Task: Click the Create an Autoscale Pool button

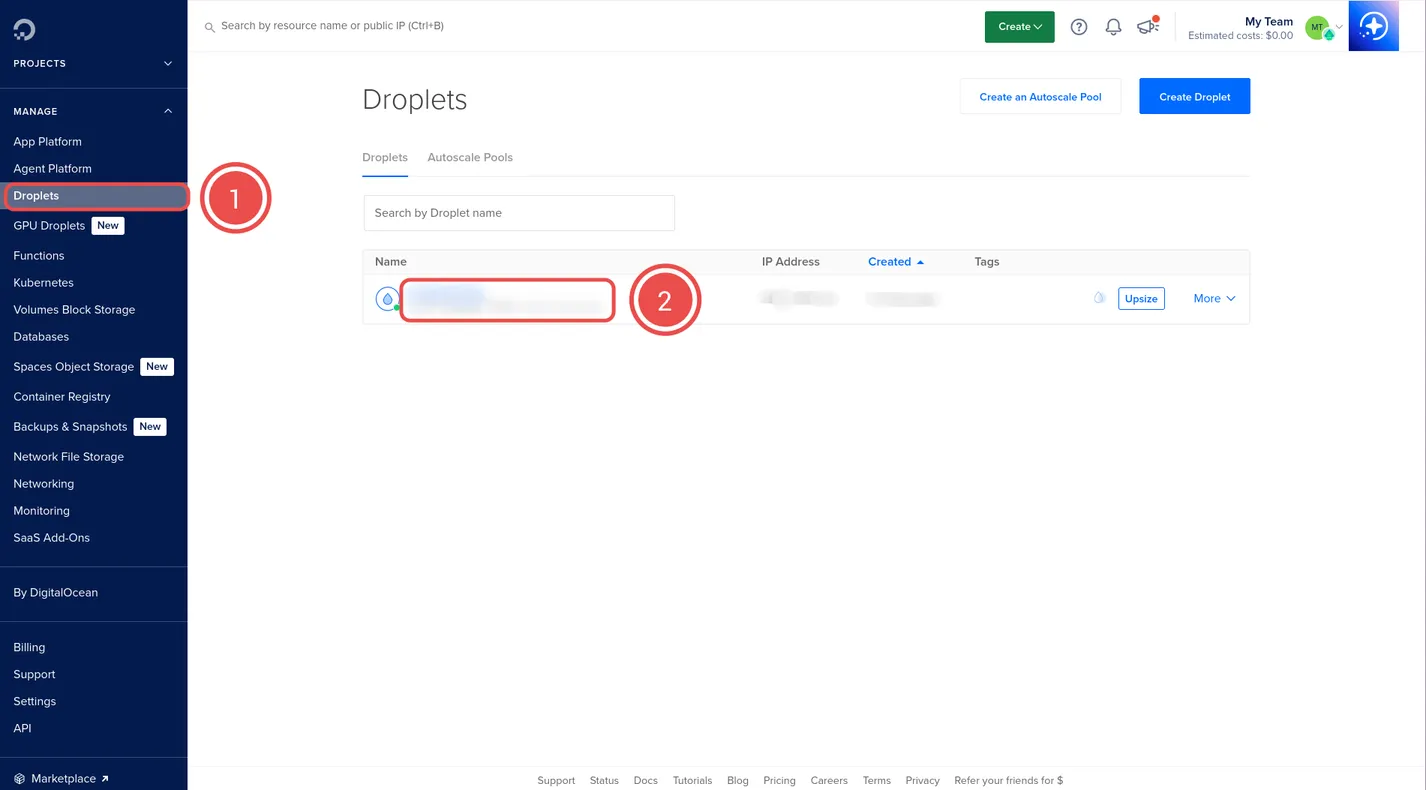Action: (x=1040, y=97)
